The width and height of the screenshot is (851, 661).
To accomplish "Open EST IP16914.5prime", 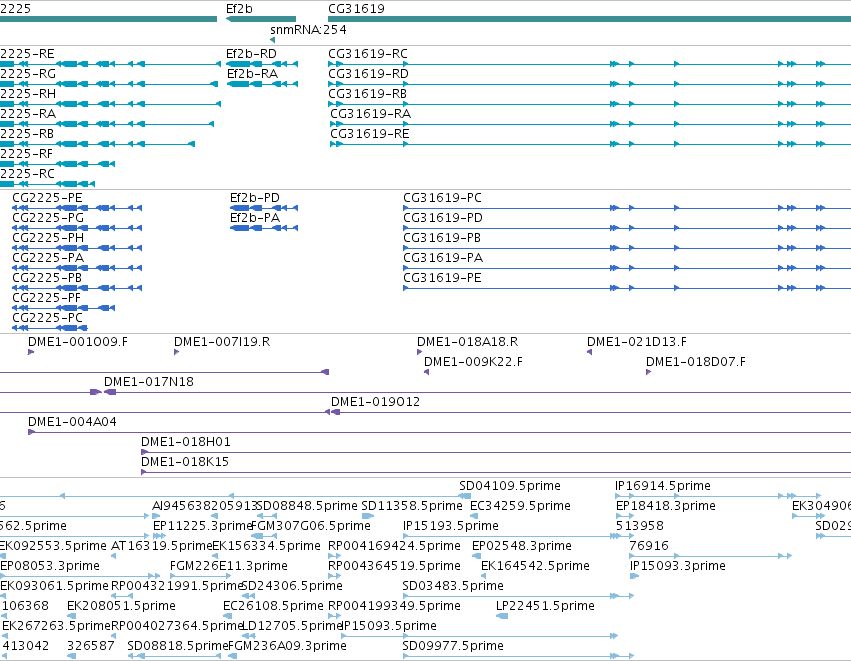I will coord(663,486).
